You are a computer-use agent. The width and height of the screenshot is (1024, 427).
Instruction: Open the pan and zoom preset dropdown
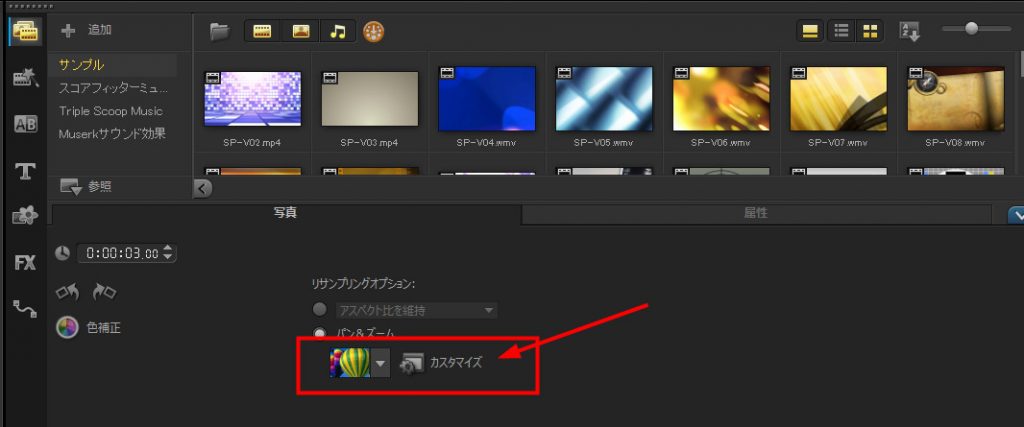(x=380, y=363)
